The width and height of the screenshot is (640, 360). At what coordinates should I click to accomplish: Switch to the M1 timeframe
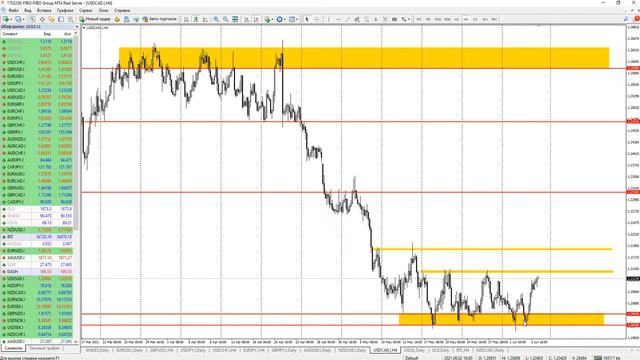pos(419,19)
